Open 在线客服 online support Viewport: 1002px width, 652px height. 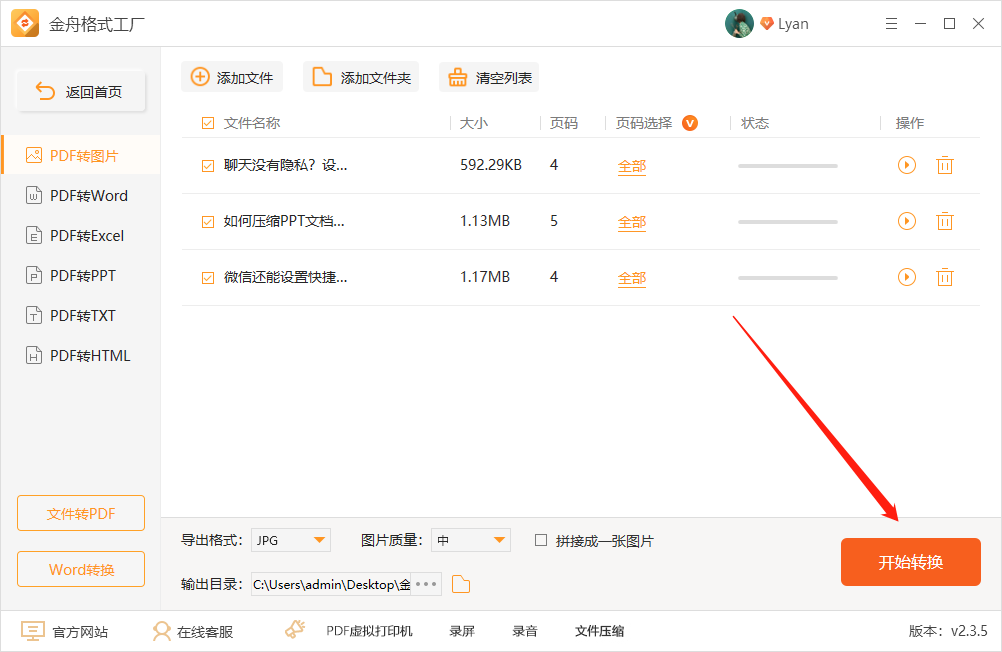[193, 632]
